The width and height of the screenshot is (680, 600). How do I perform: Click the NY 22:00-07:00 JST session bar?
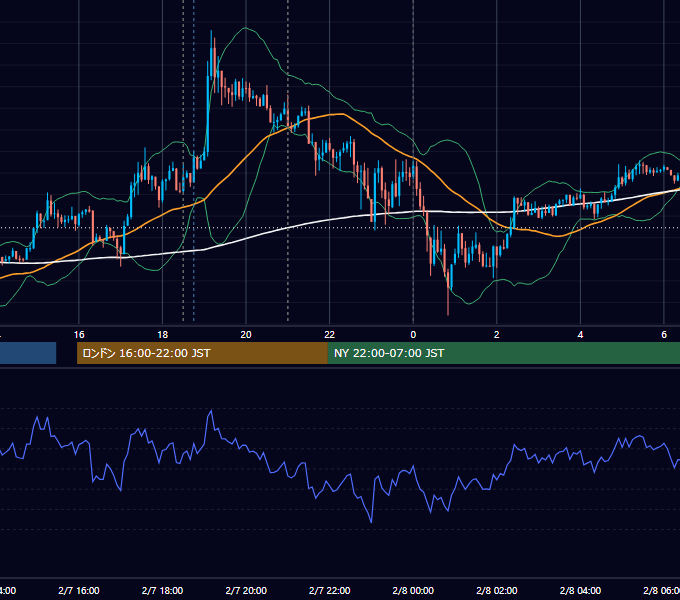tap(503, 353)
